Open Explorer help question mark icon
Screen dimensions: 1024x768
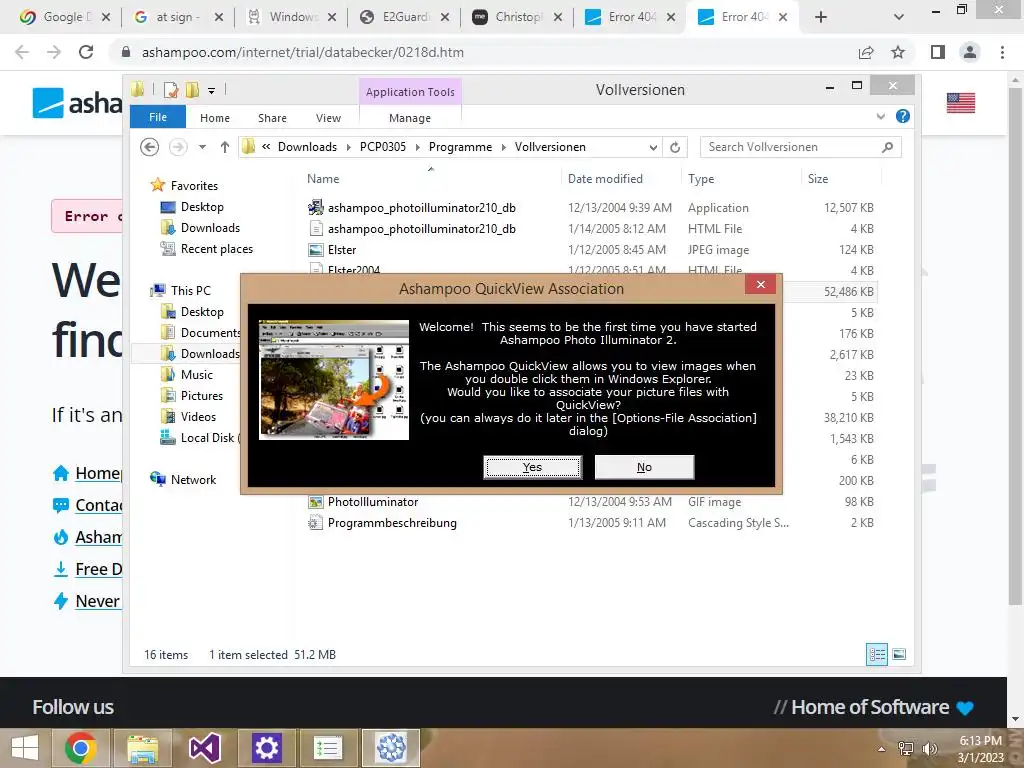[x=903, y=116]
